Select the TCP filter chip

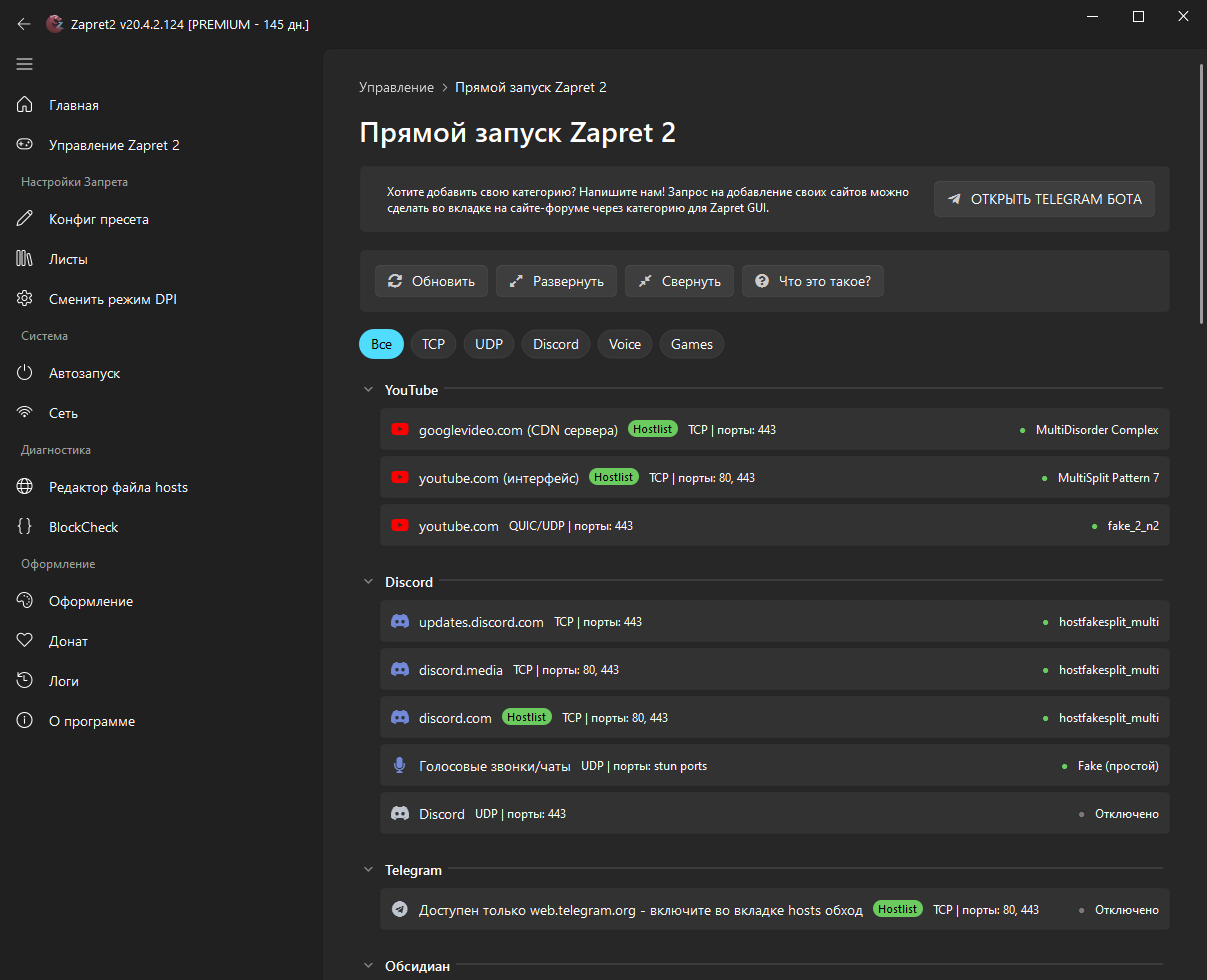click(433, 344)
